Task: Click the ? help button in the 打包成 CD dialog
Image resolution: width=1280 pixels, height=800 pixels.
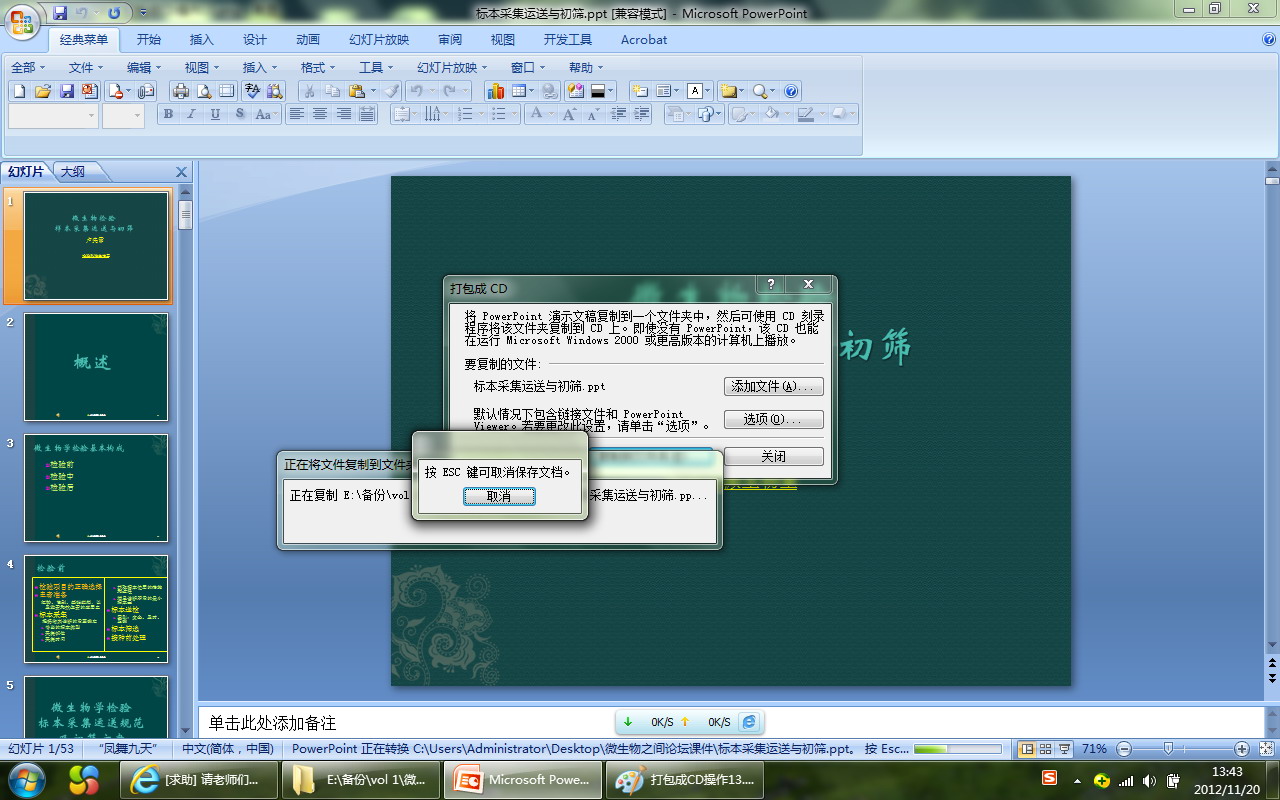Action: point(770,284)
